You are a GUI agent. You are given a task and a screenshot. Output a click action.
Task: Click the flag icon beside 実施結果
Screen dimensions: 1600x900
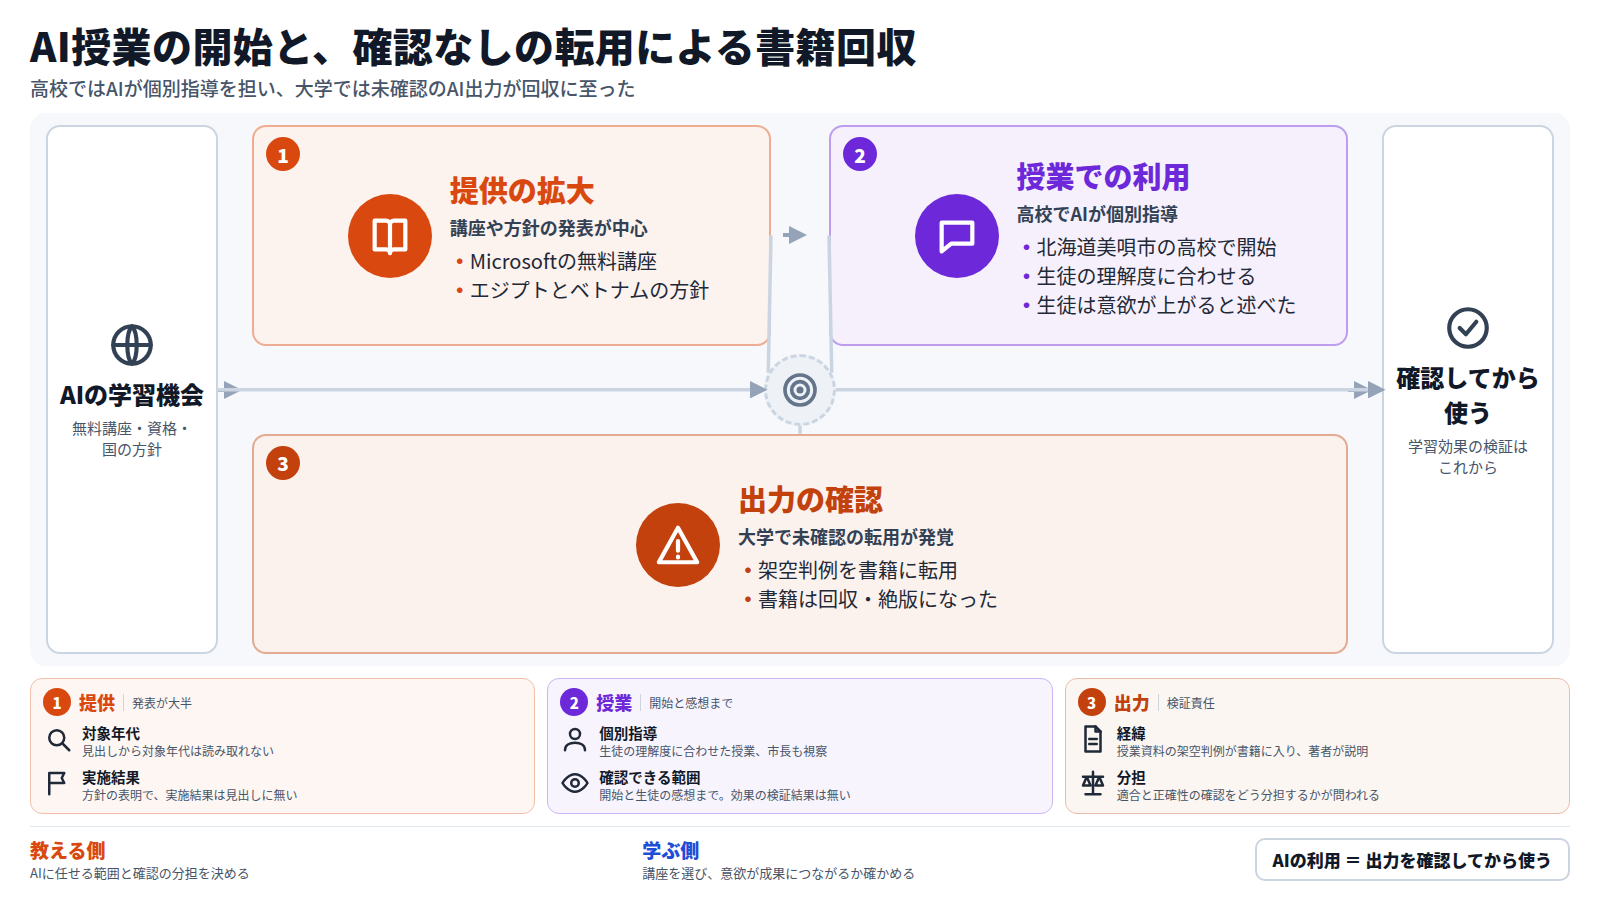pos(57,783)
